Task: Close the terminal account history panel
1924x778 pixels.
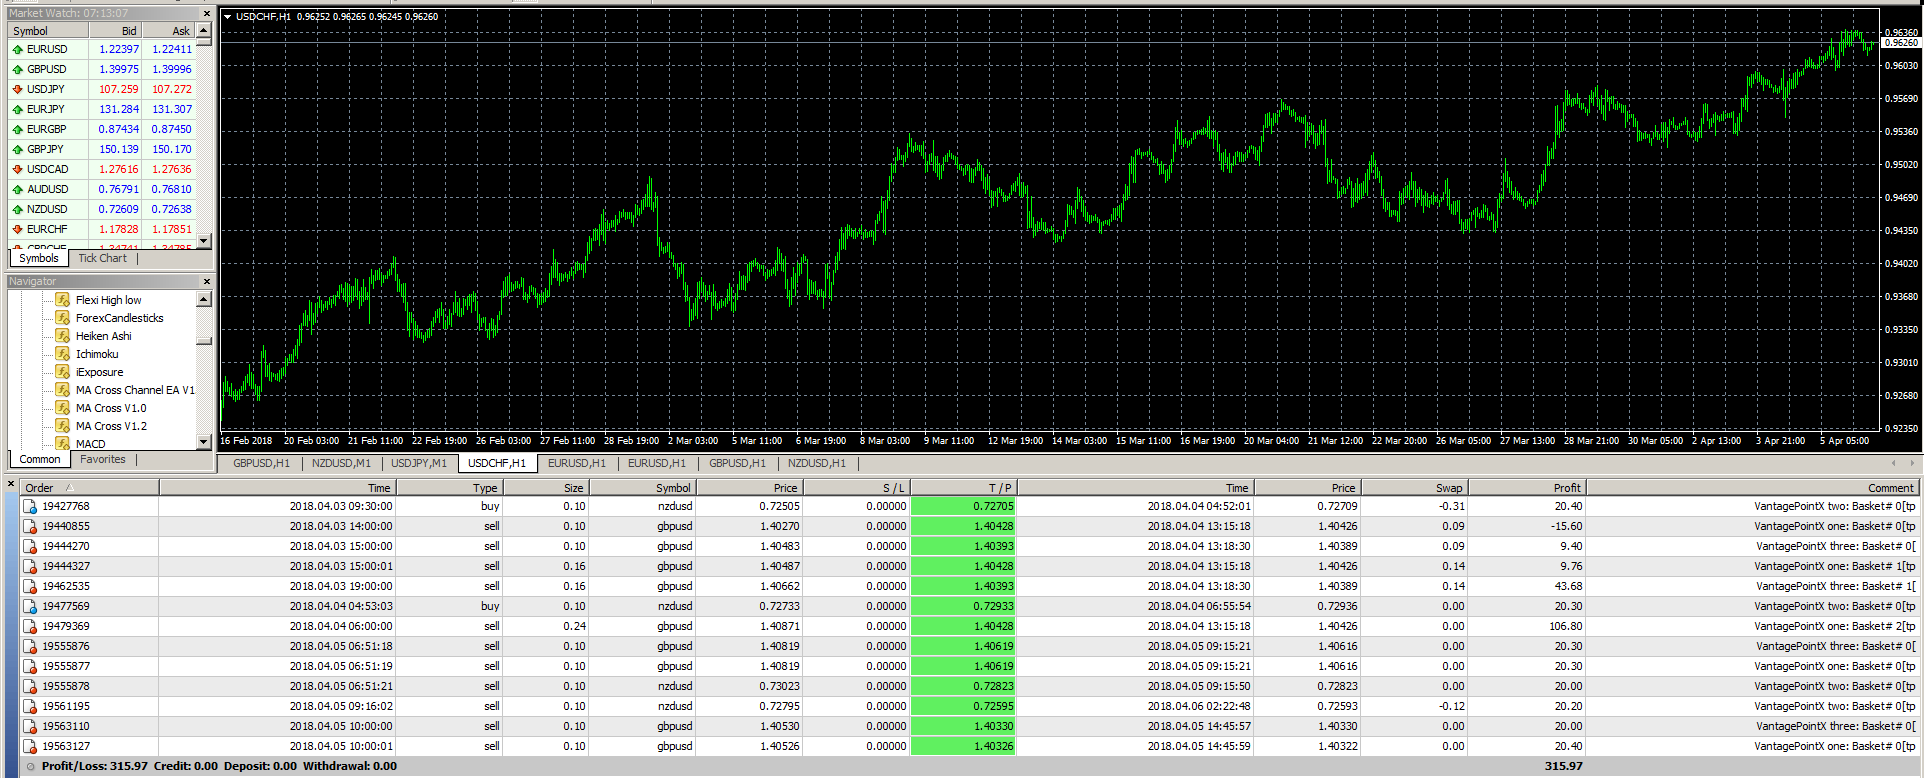Action: [11, 484]
